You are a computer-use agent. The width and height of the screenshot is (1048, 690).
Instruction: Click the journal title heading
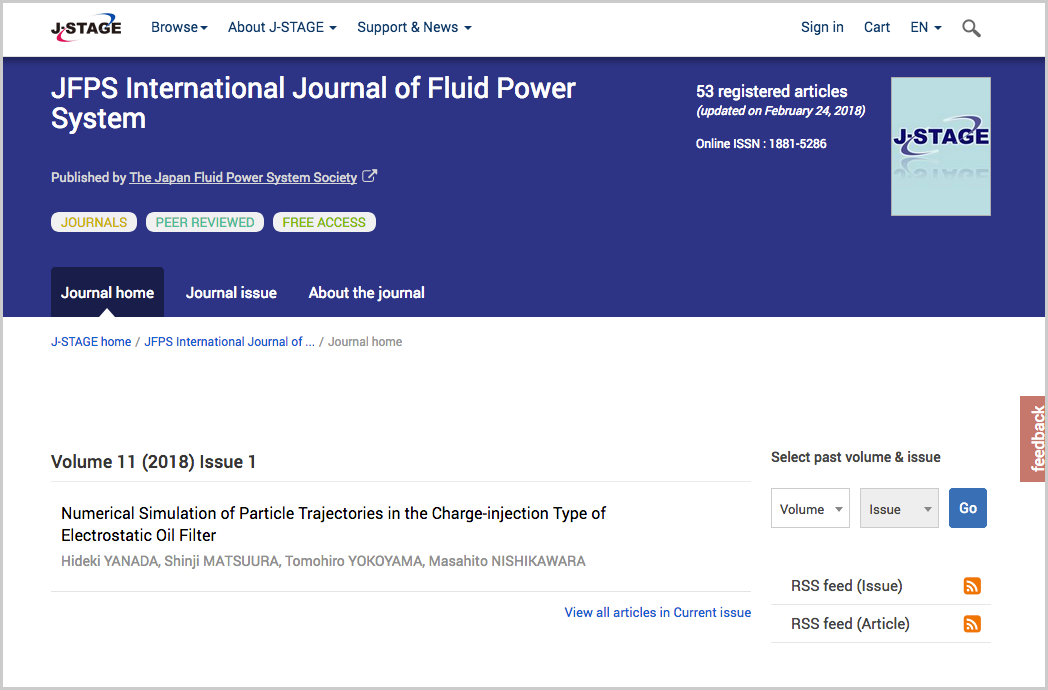tap(313, 103)
